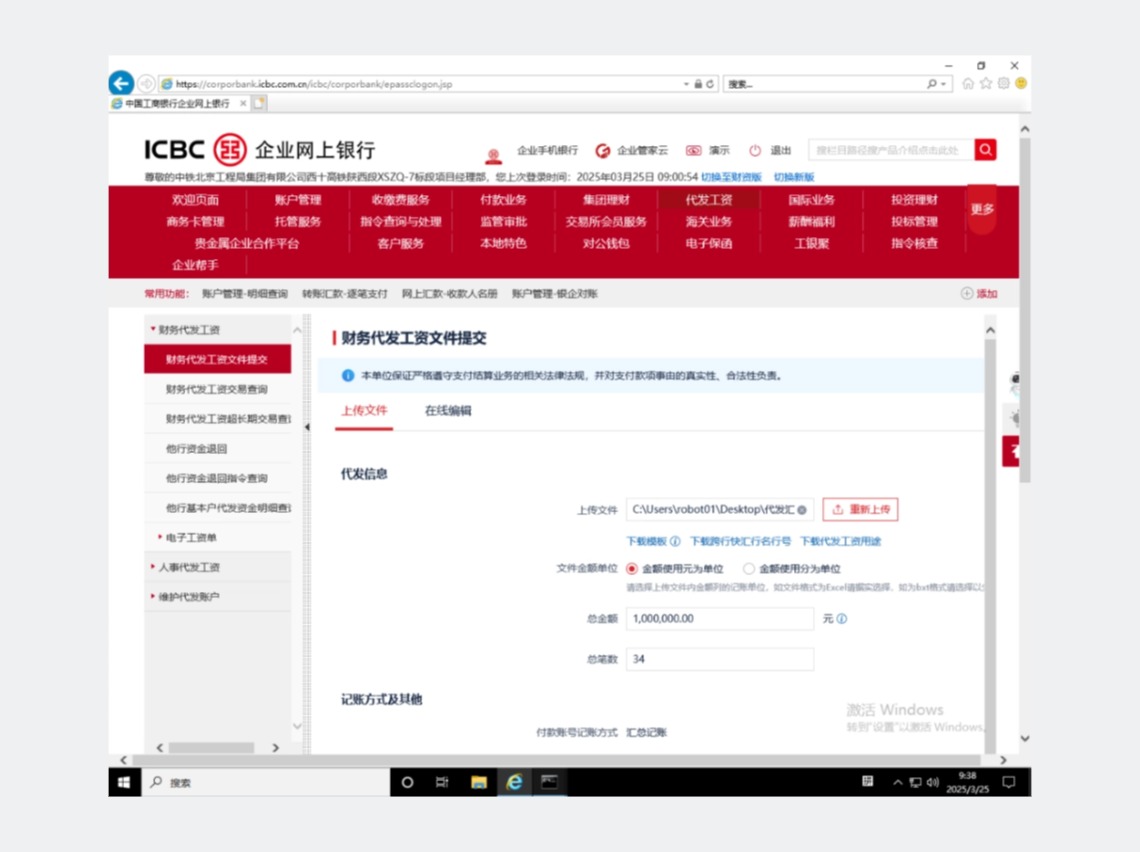Open the address bar dropdown arrow
1140x852 pixels.
pyautogui.click(x=686, y=84)
